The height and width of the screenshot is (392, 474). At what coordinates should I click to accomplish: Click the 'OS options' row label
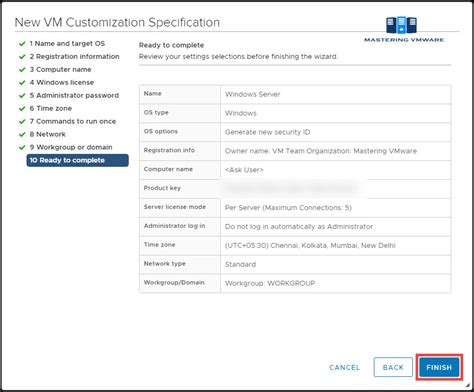point(160,131)
